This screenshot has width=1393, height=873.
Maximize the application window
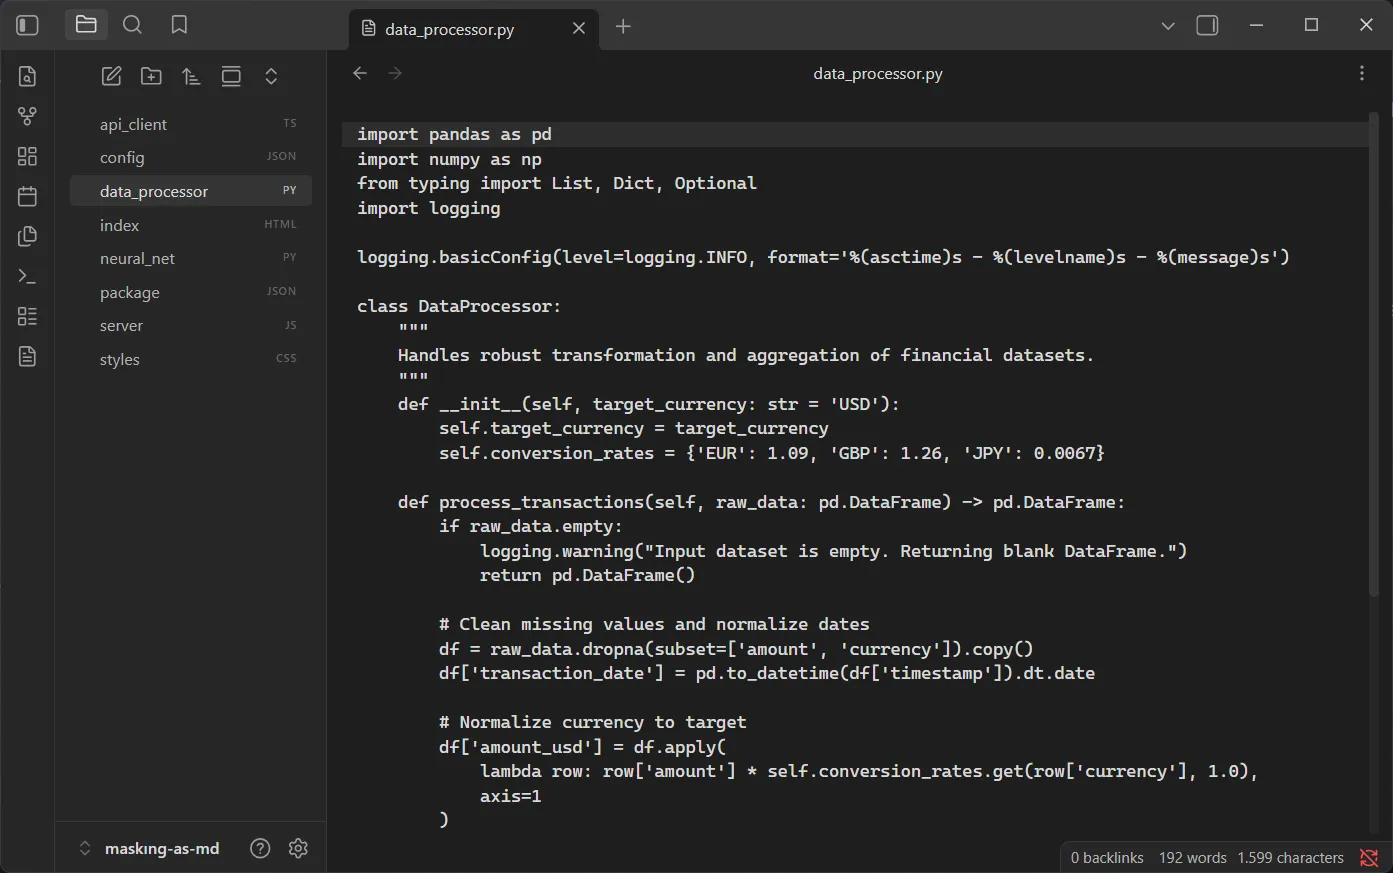coord(1312,25)
